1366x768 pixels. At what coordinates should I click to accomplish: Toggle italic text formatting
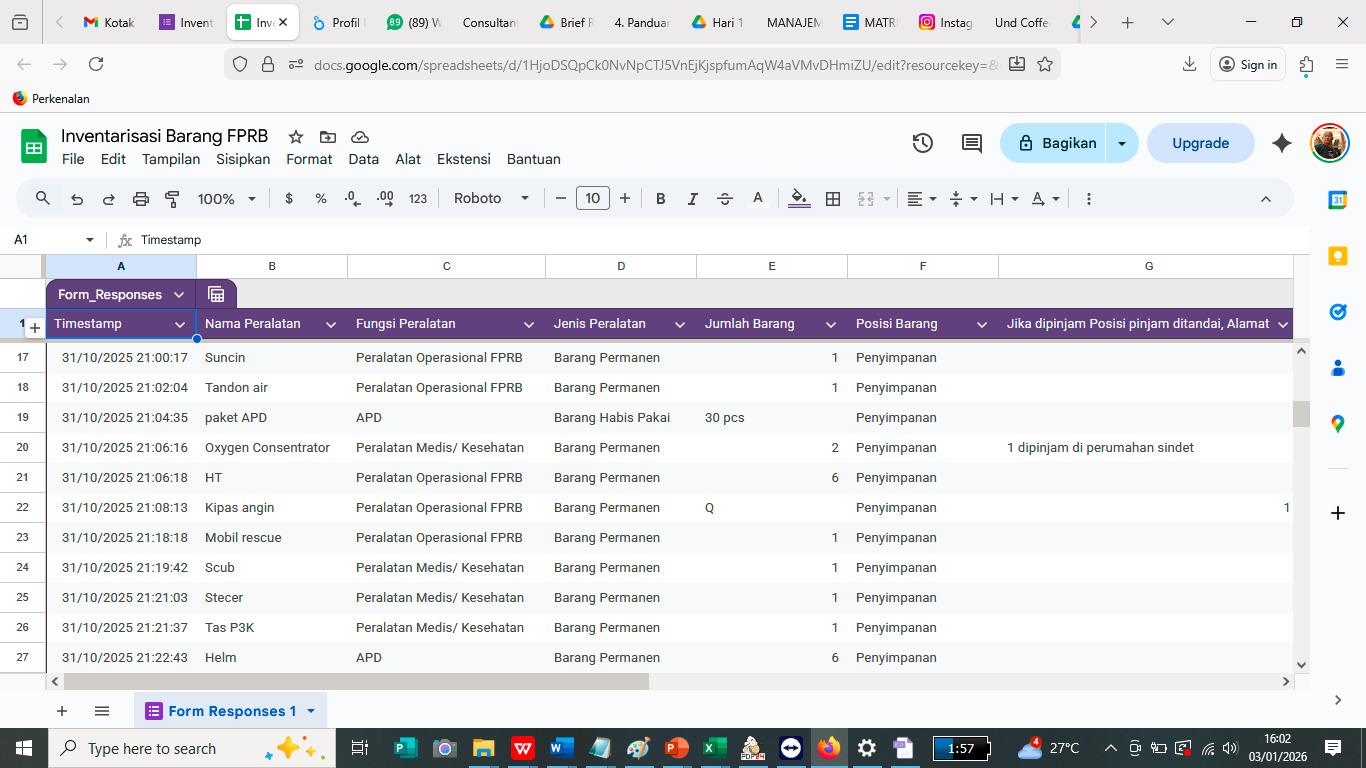click(x=692, y=199)
